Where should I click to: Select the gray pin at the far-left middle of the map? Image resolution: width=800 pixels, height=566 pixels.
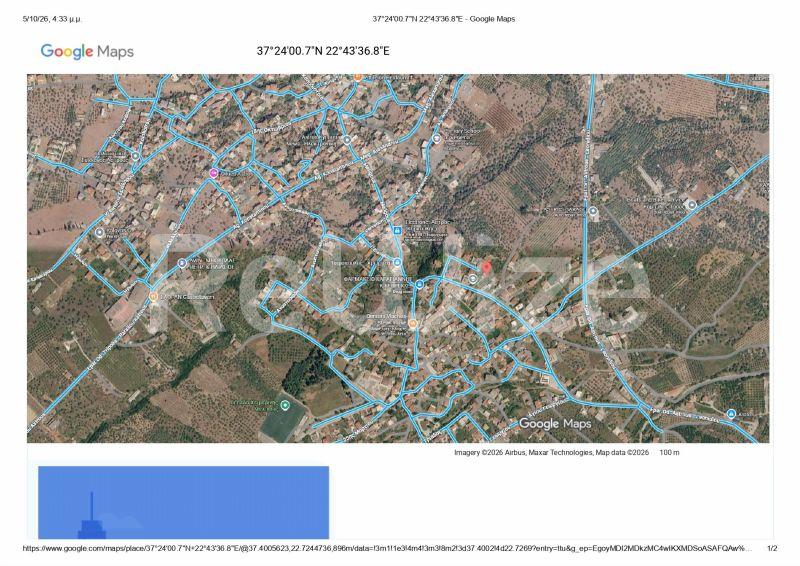[99, 233]
